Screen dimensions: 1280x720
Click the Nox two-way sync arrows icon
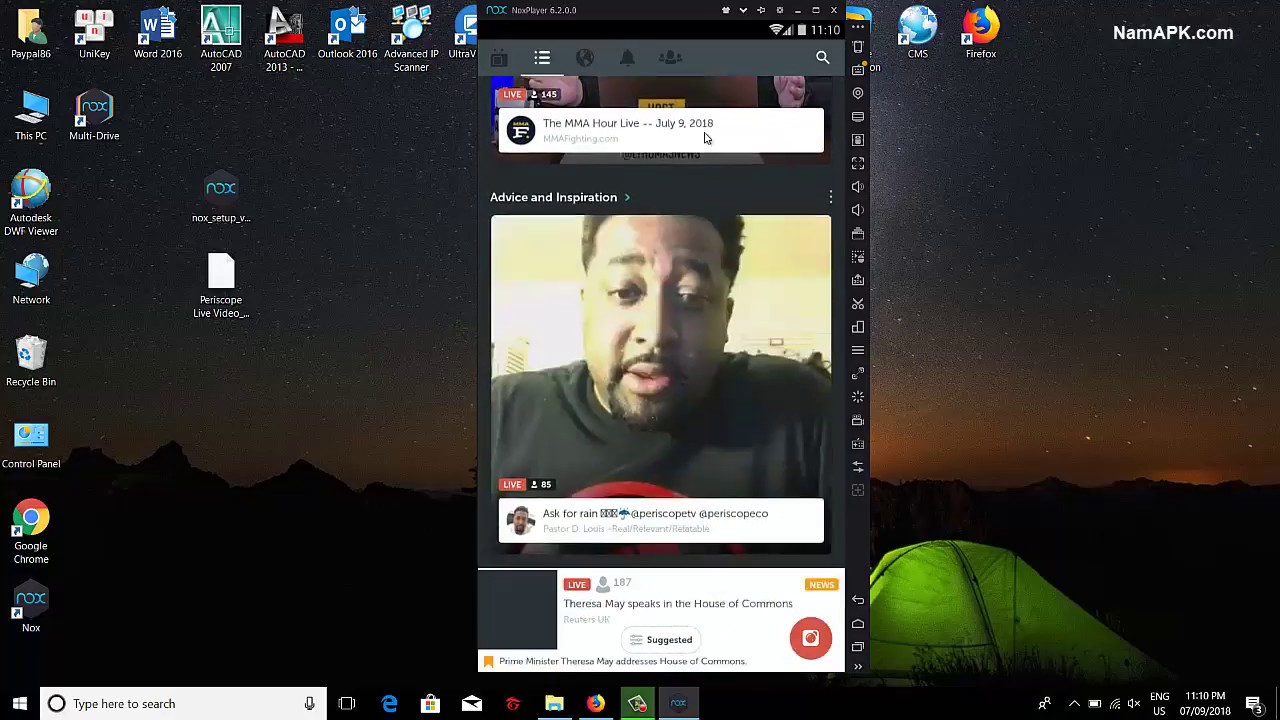point(858,466)
